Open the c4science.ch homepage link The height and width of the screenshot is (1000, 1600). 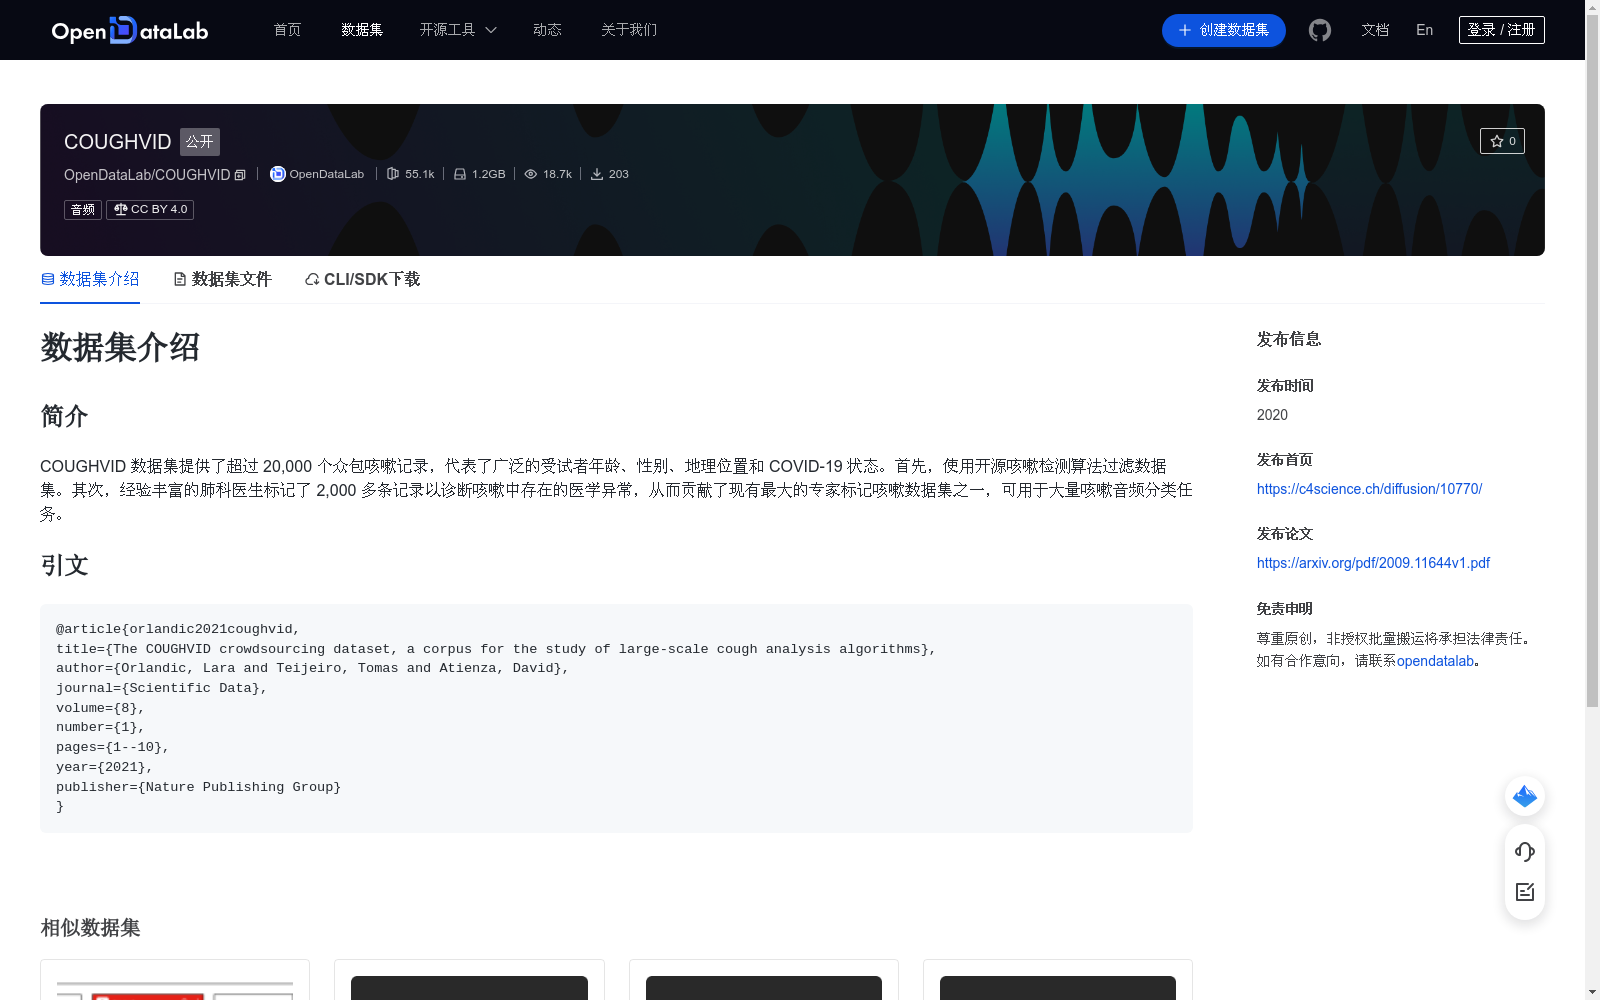tap(1369, 489)
